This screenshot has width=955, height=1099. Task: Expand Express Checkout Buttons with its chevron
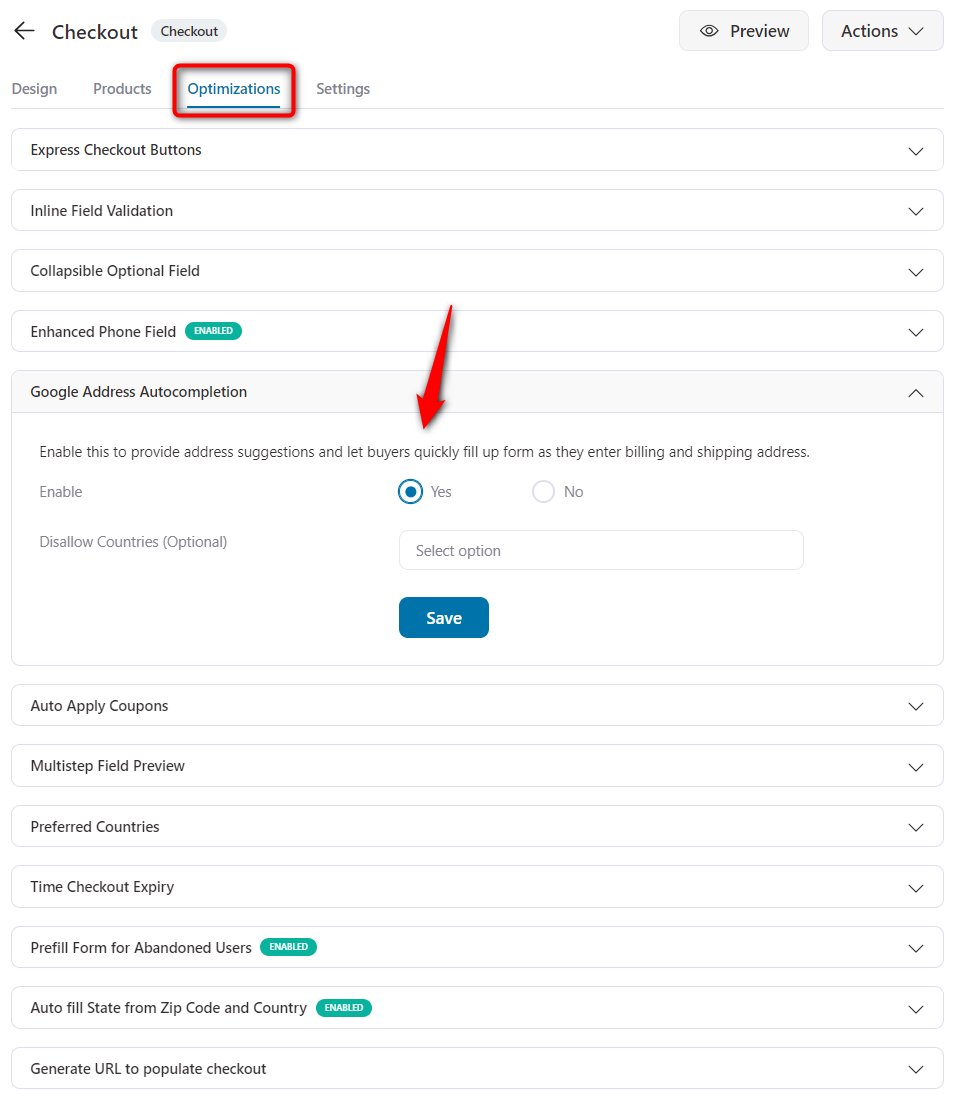(x=915, y=150)
